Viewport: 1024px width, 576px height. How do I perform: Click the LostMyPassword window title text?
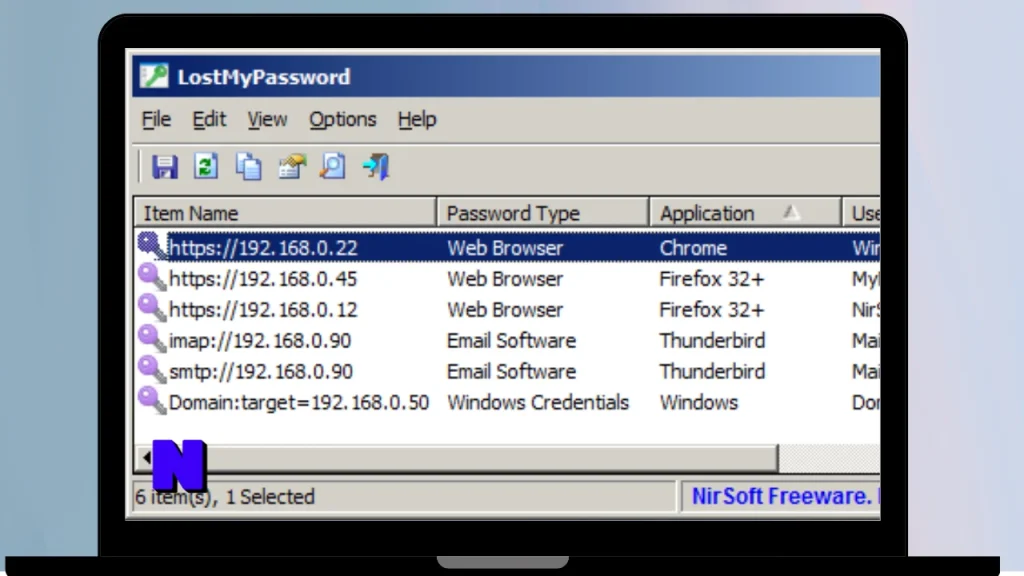(264, 77)
